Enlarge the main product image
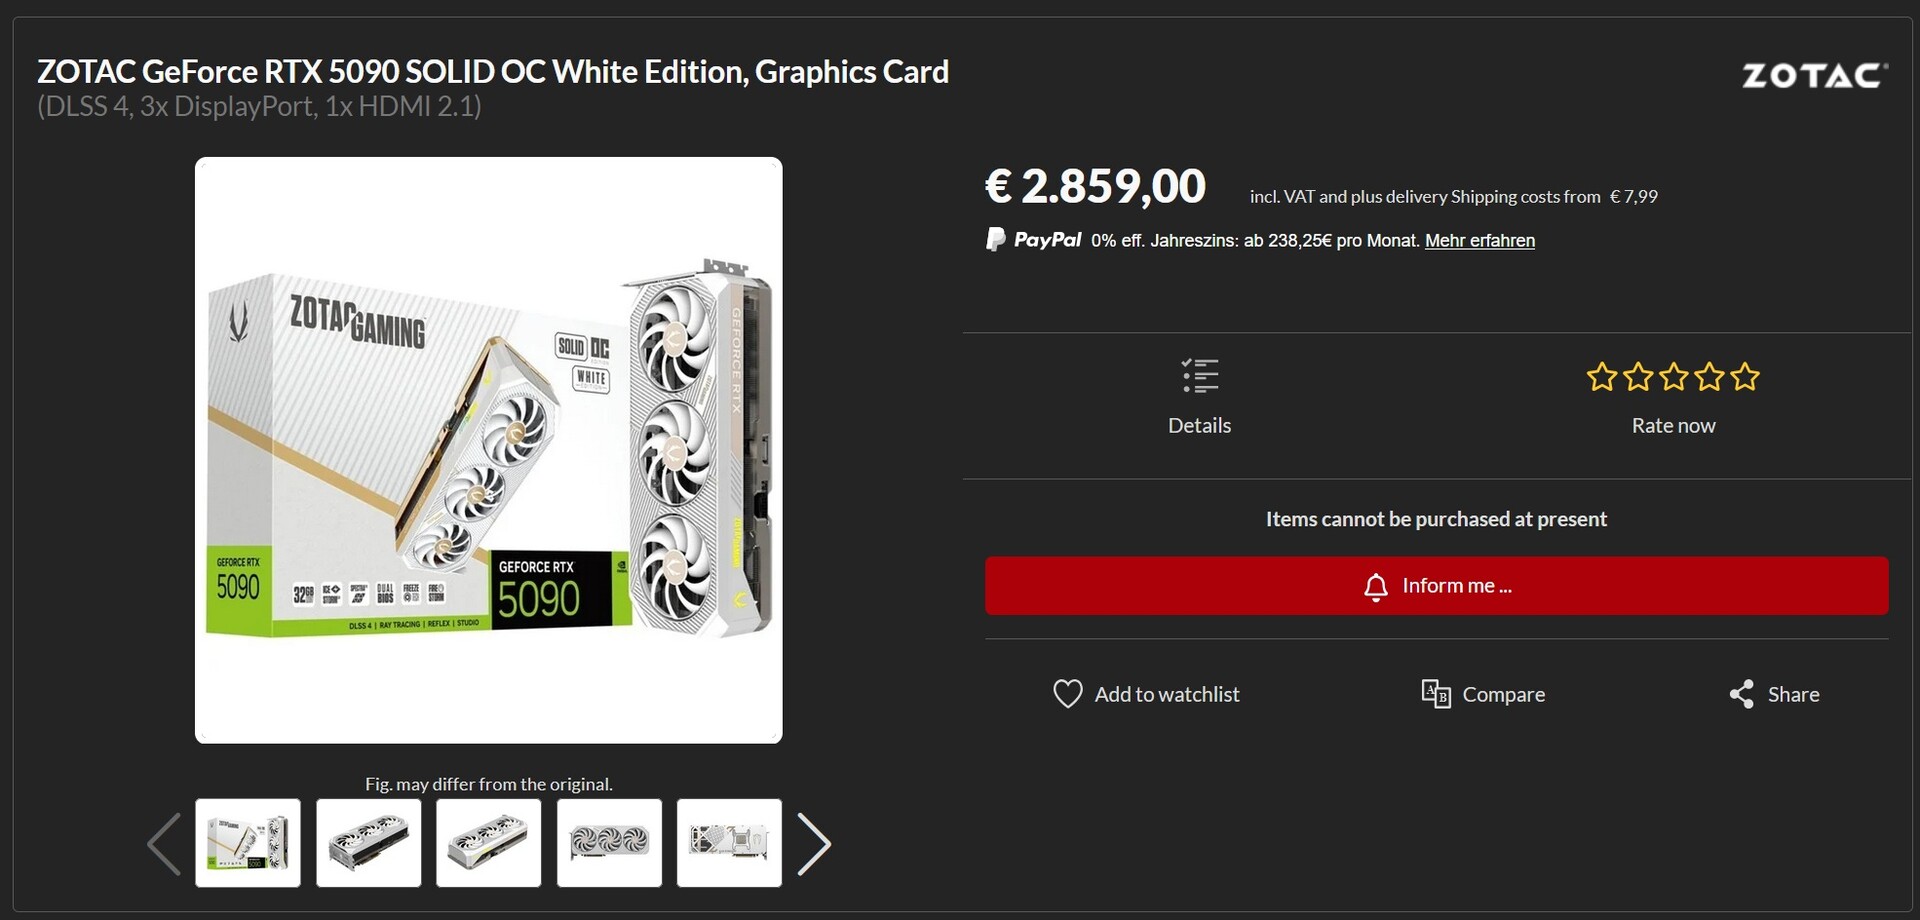 coord(488,450)
